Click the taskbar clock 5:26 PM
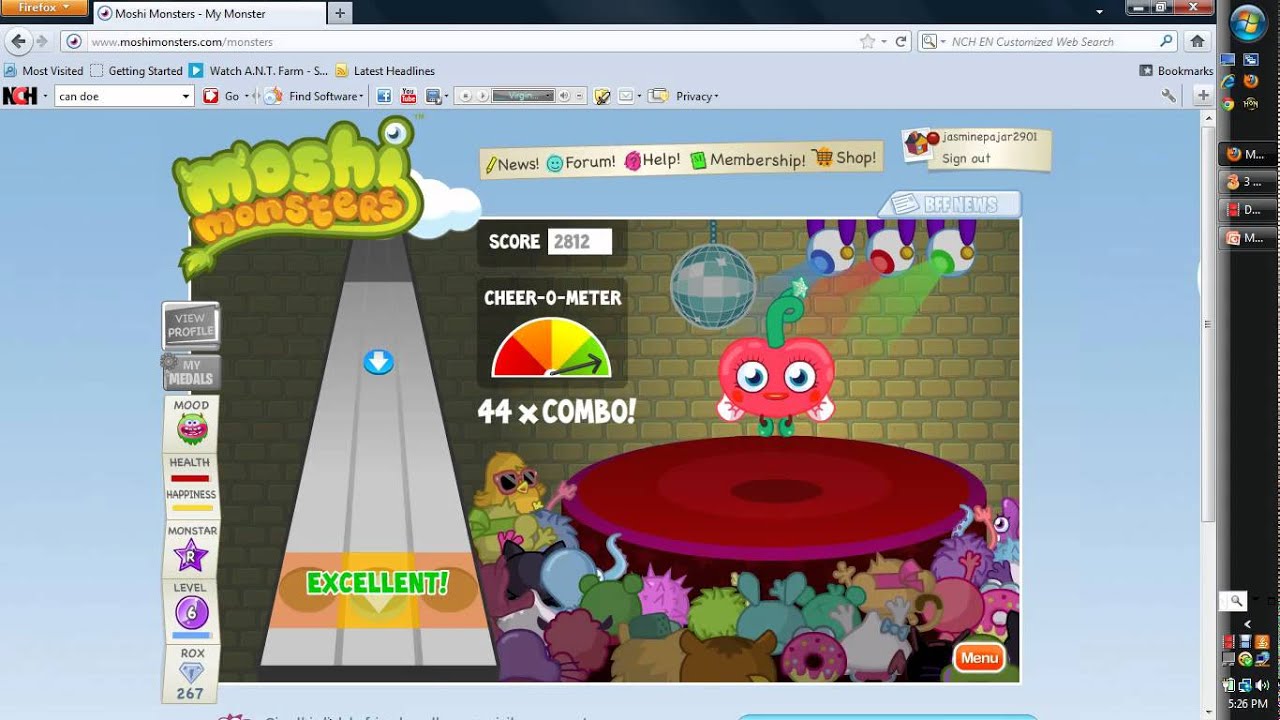Image resolution: width=1280 pixels, height=720 pixels. tap(1248, 704)
